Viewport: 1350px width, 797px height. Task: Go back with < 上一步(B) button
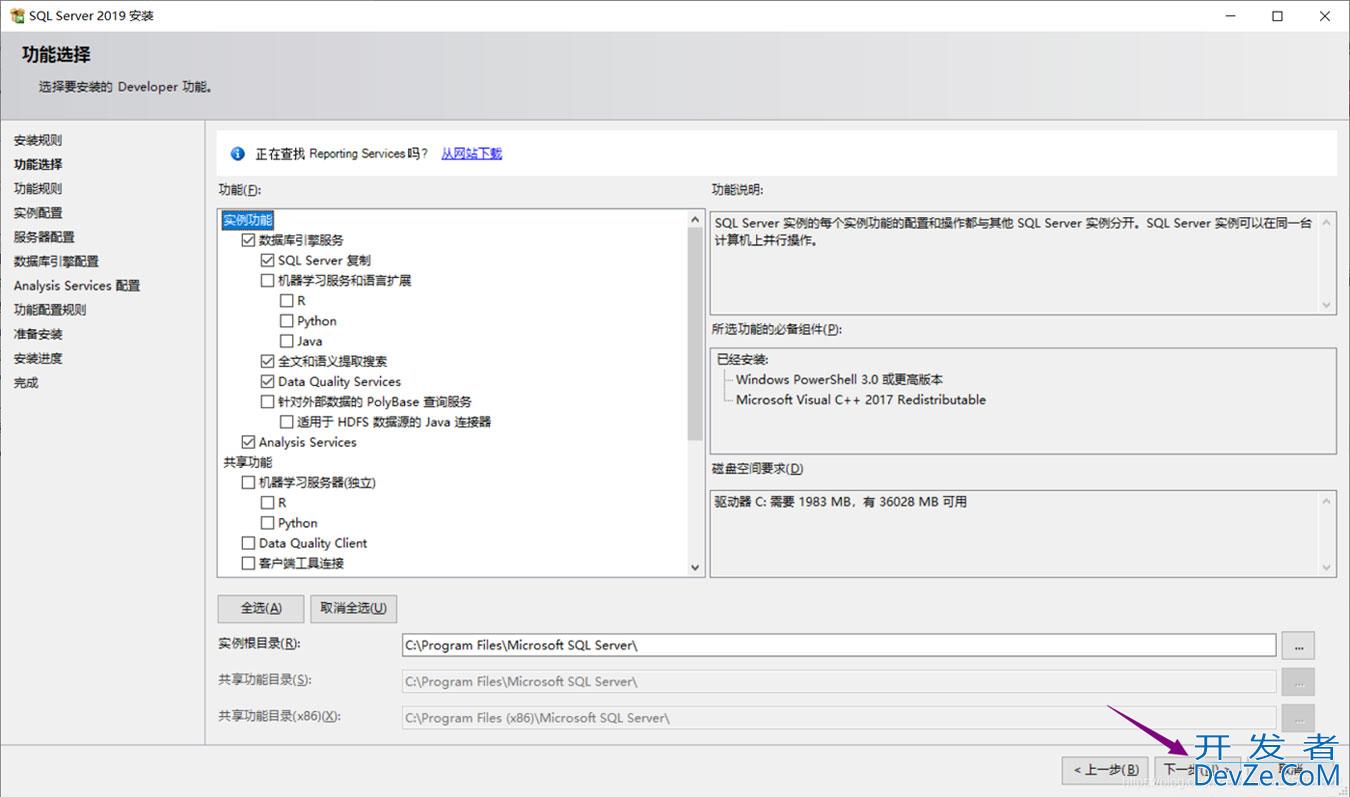coord(1105,770)
